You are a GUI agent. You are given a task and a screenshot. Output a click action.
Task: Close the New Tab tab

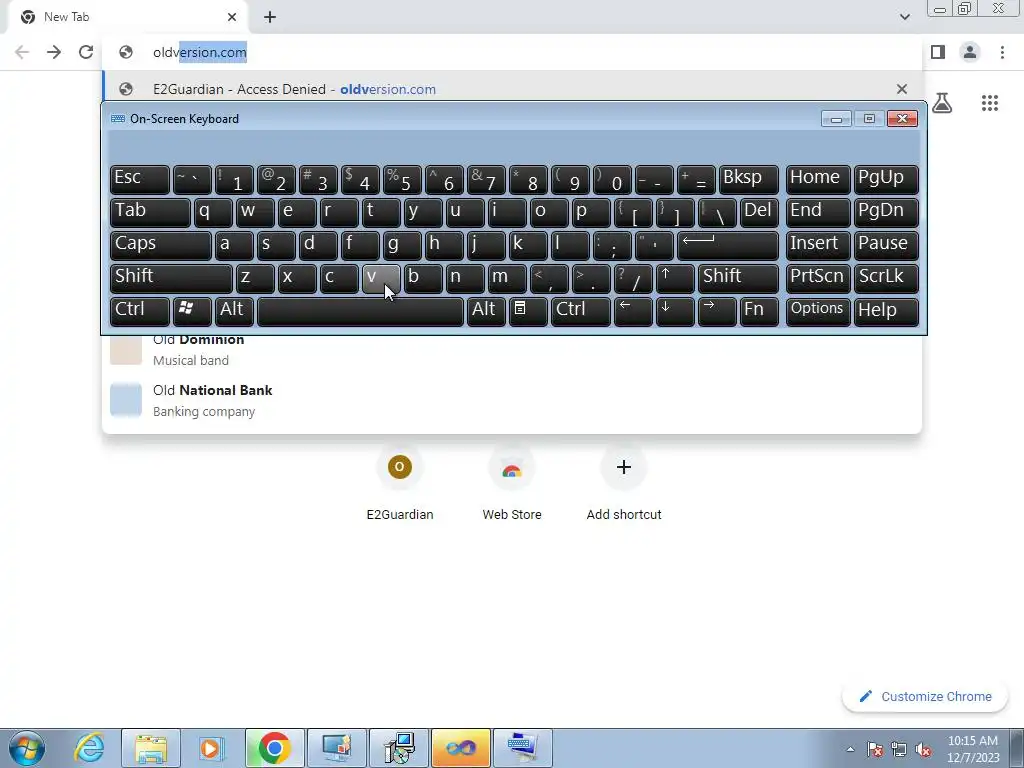tap(232, 17)
